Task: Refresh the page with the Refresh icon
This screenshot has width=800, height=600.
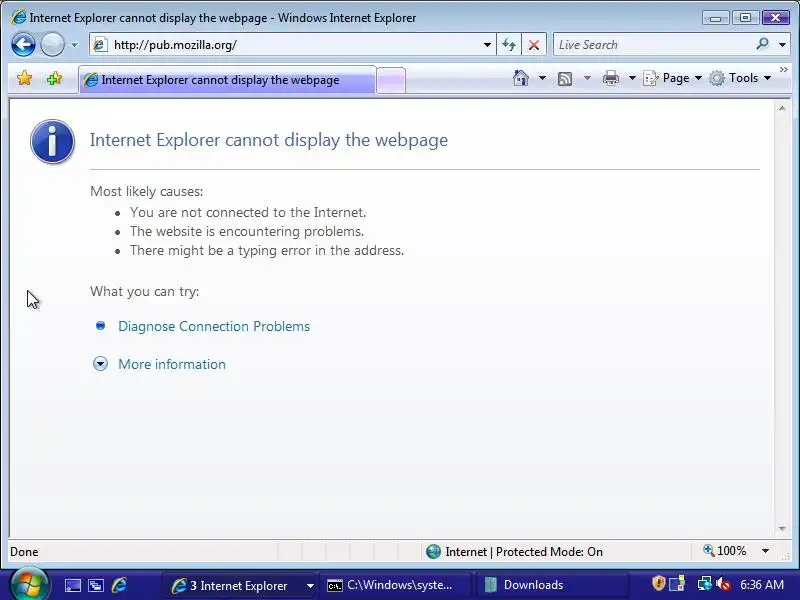Action: [x=509, y=45]
